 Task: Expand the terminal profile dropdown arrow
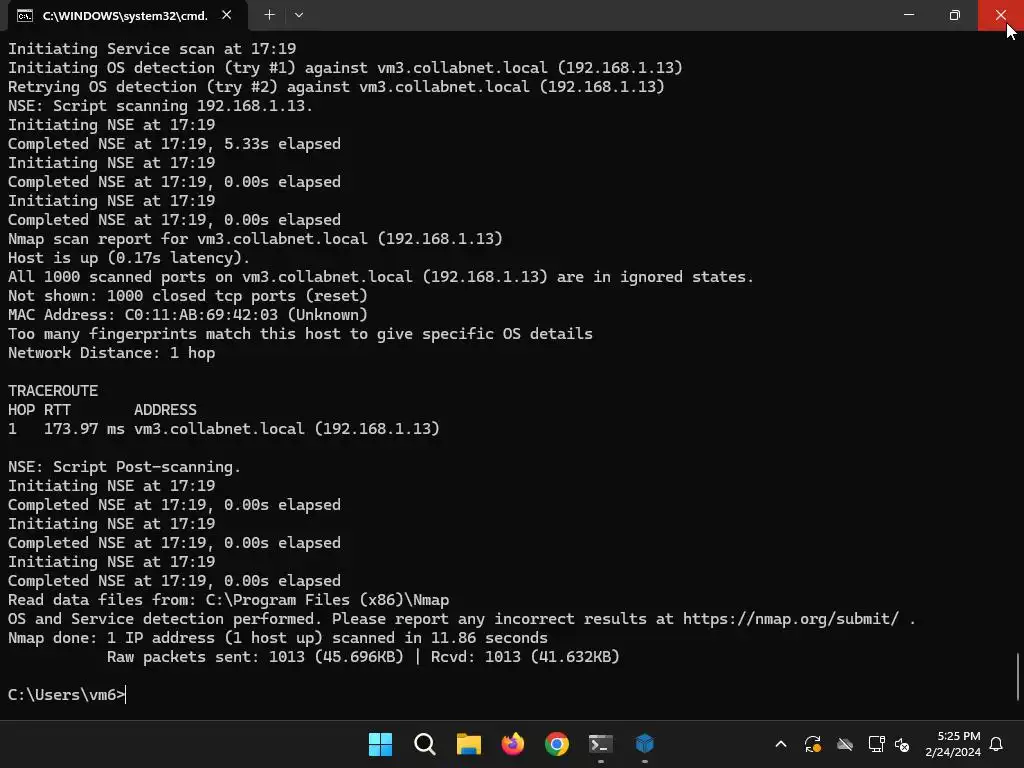click(298, 15)
